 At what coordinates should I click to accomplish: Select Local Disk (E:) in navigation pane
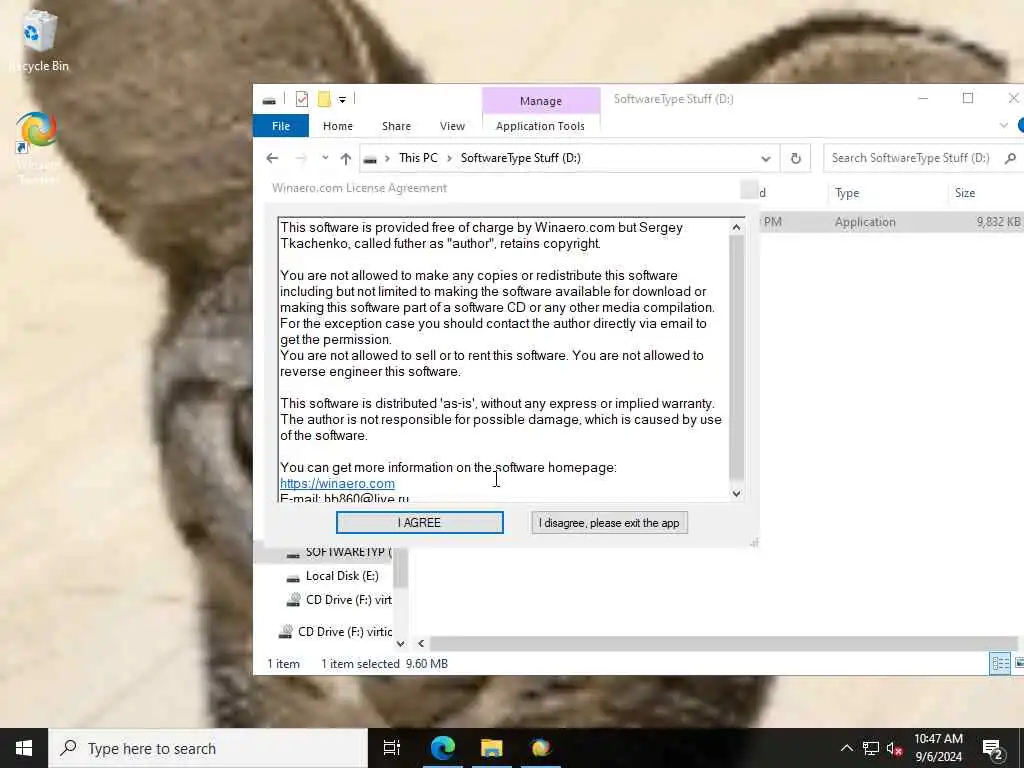(x=342, y=576)
